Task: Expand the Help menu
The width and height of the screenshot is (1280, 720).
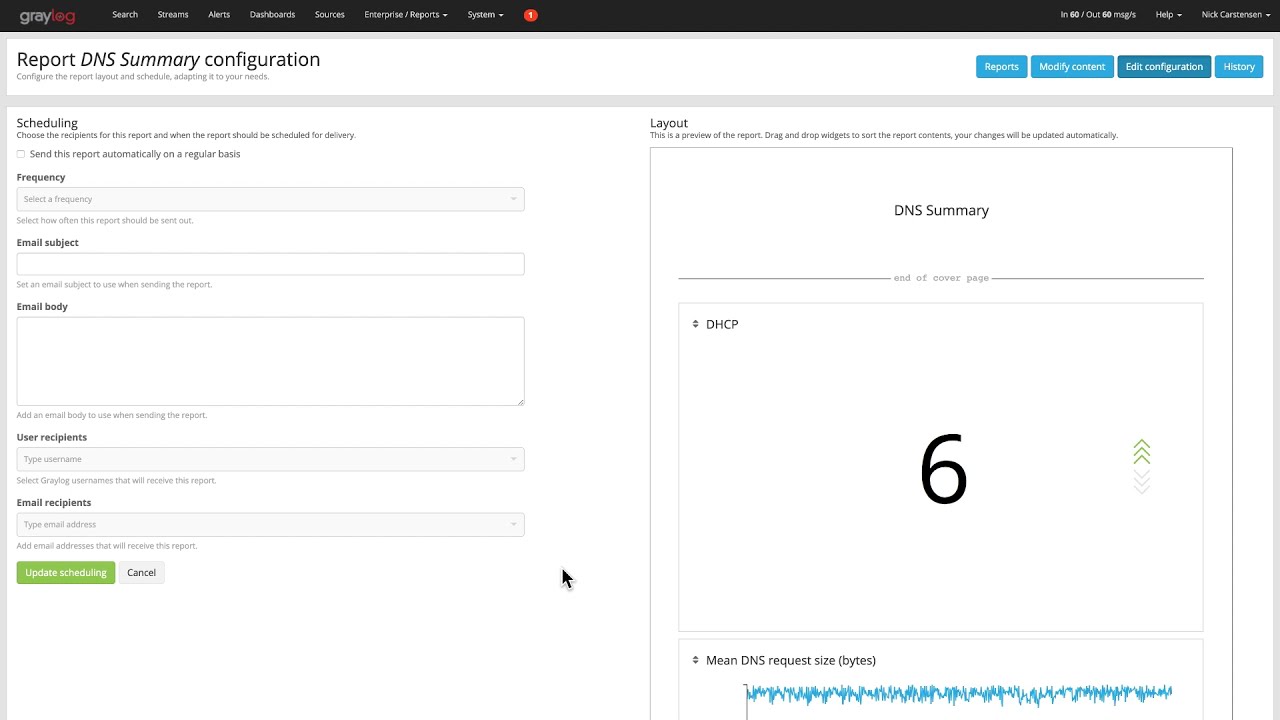Action: tap(1168, 15)
